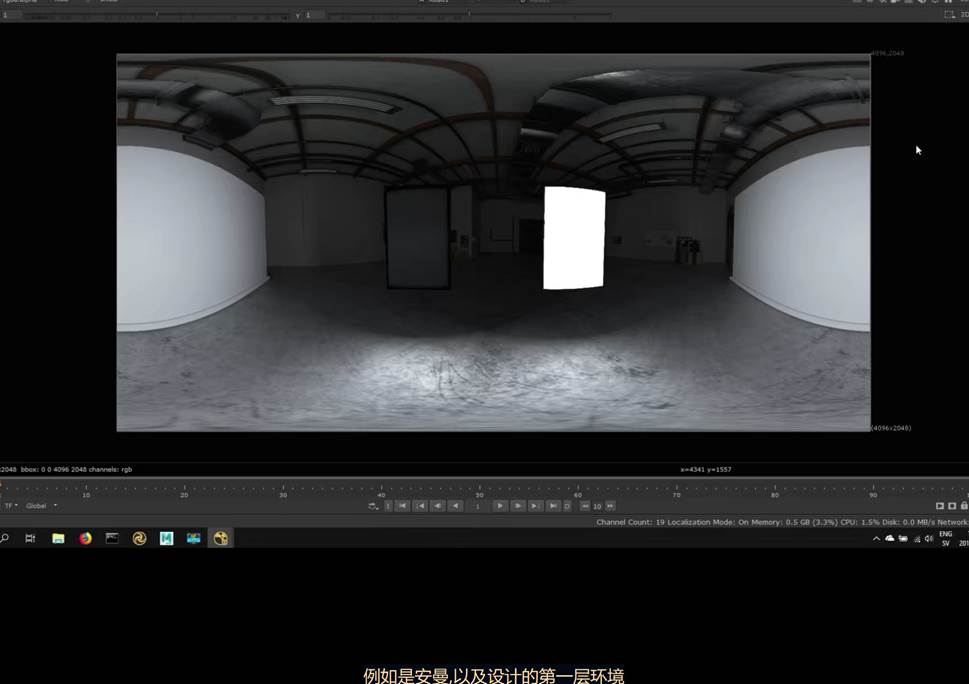Open File Explorer from taskbar
Screen dimensions: 969x684
tap(58, 538)
